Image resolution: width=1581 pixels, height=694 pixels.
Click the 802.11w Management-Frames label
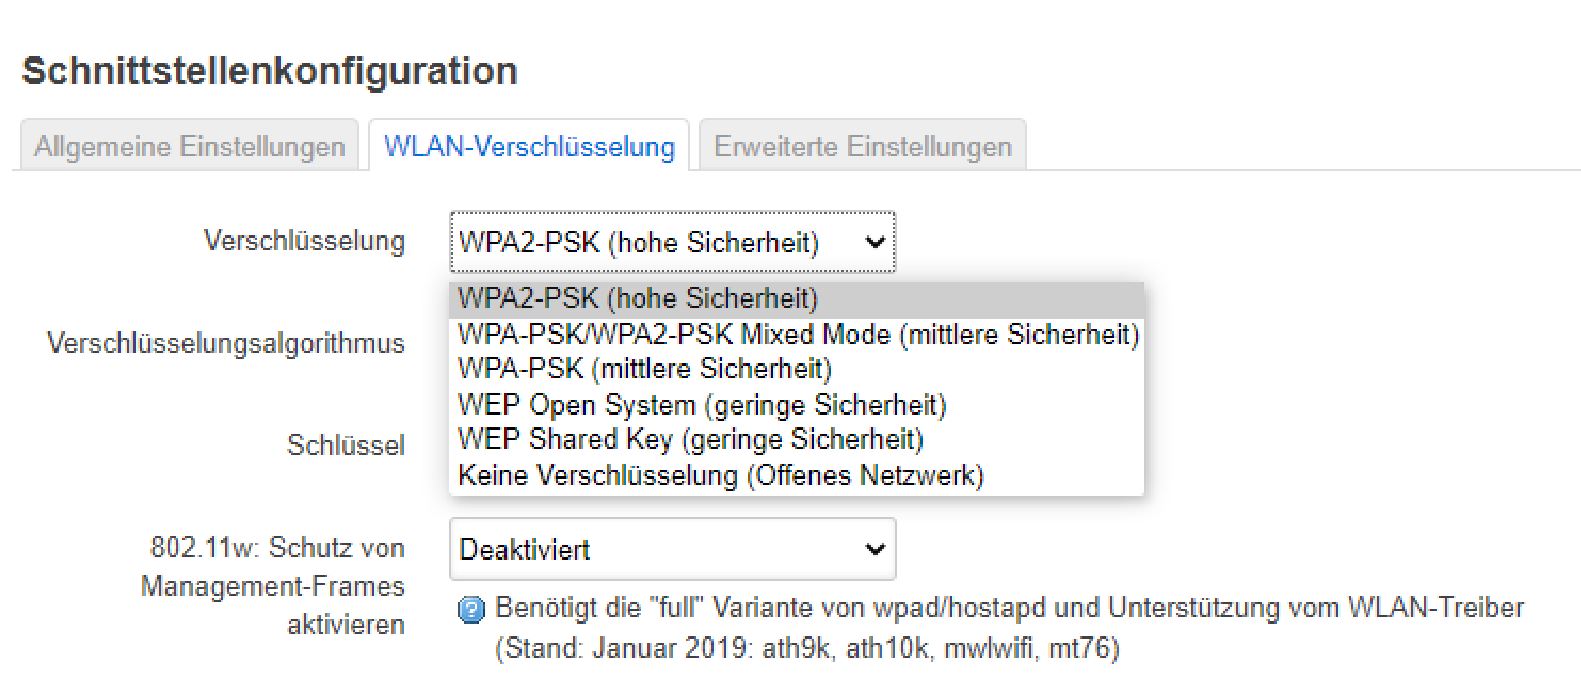pyautogui.click(x=273, y=586)
